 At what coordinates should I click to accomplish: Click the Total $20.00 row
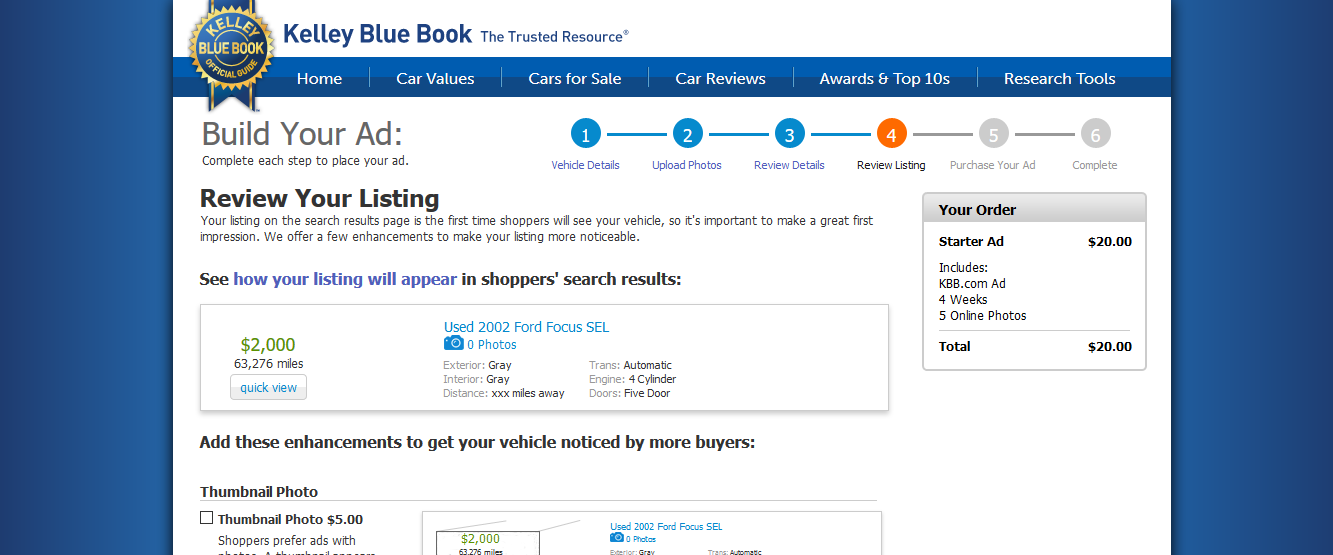pyautogui.click(x=1035, y=346)
